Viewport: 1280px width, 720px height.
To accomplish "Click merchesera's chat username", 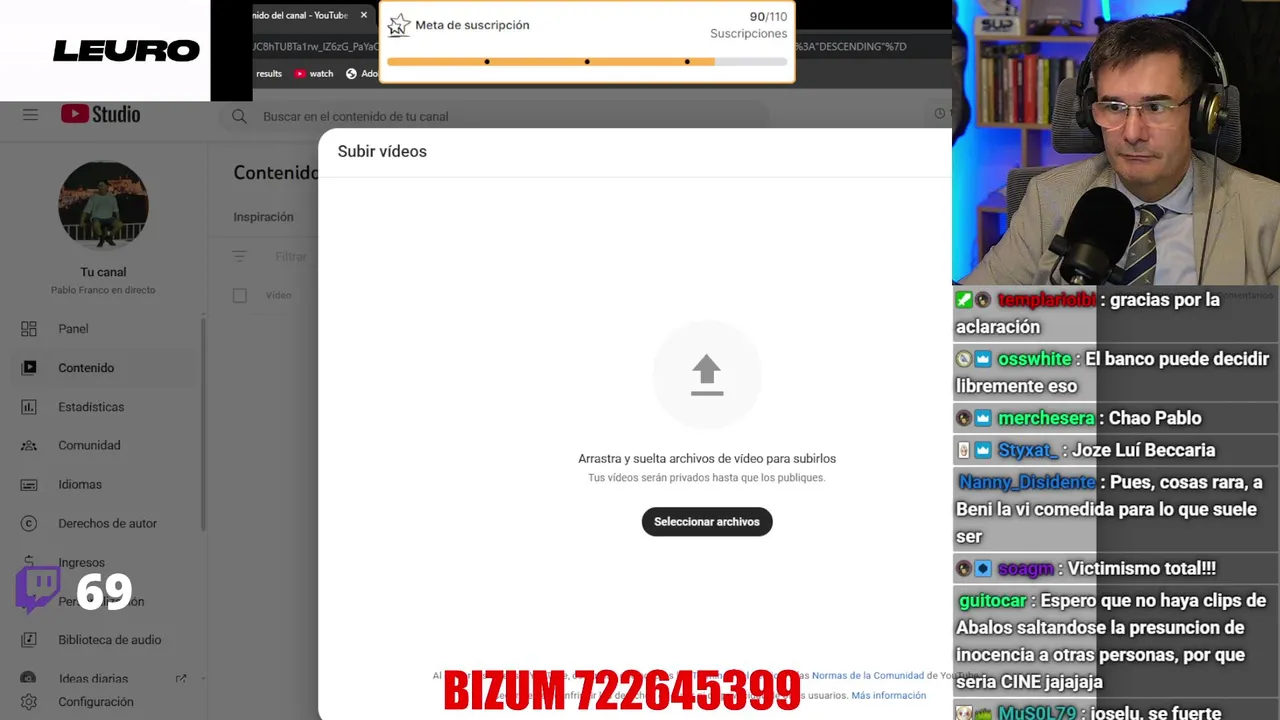I will (x=1046, y=418).
